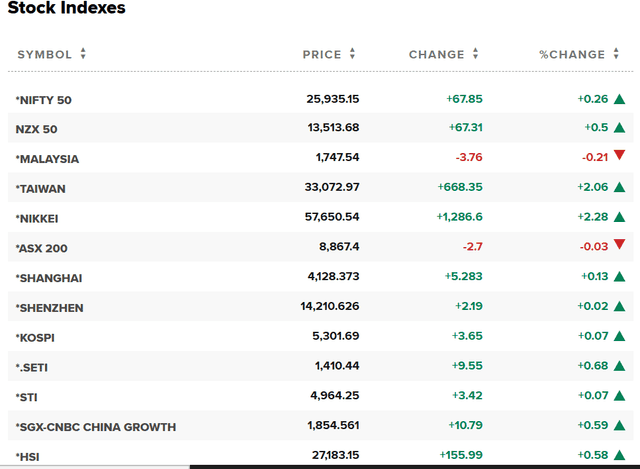Screen dimensions: 640x469
Task: Select the price 14,210.626
Action: [x=330, y=306]
